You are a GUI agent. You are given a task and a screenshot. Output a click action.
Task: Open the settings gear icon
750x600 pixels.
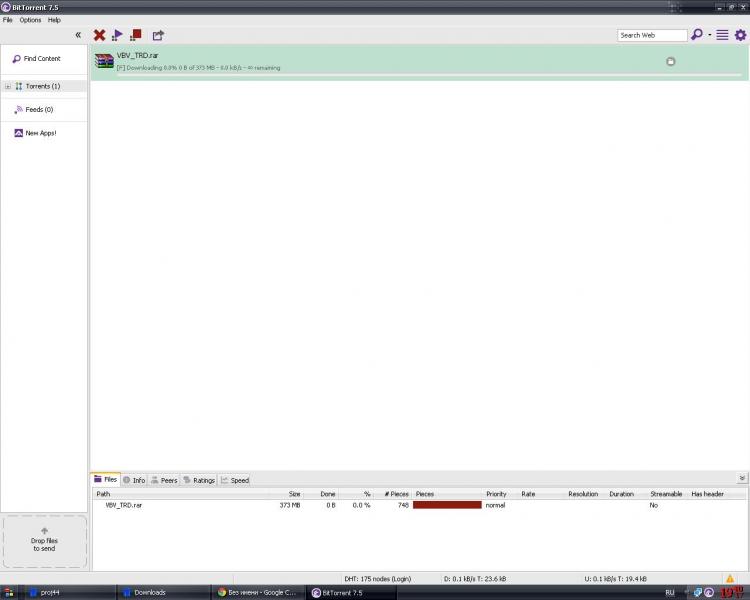(740, 35)
